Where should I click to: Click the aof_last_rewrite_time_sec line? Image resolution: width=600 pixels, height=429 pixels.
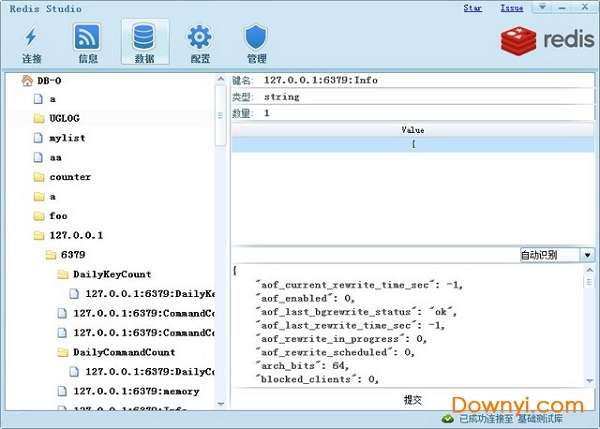coord(351,325)
